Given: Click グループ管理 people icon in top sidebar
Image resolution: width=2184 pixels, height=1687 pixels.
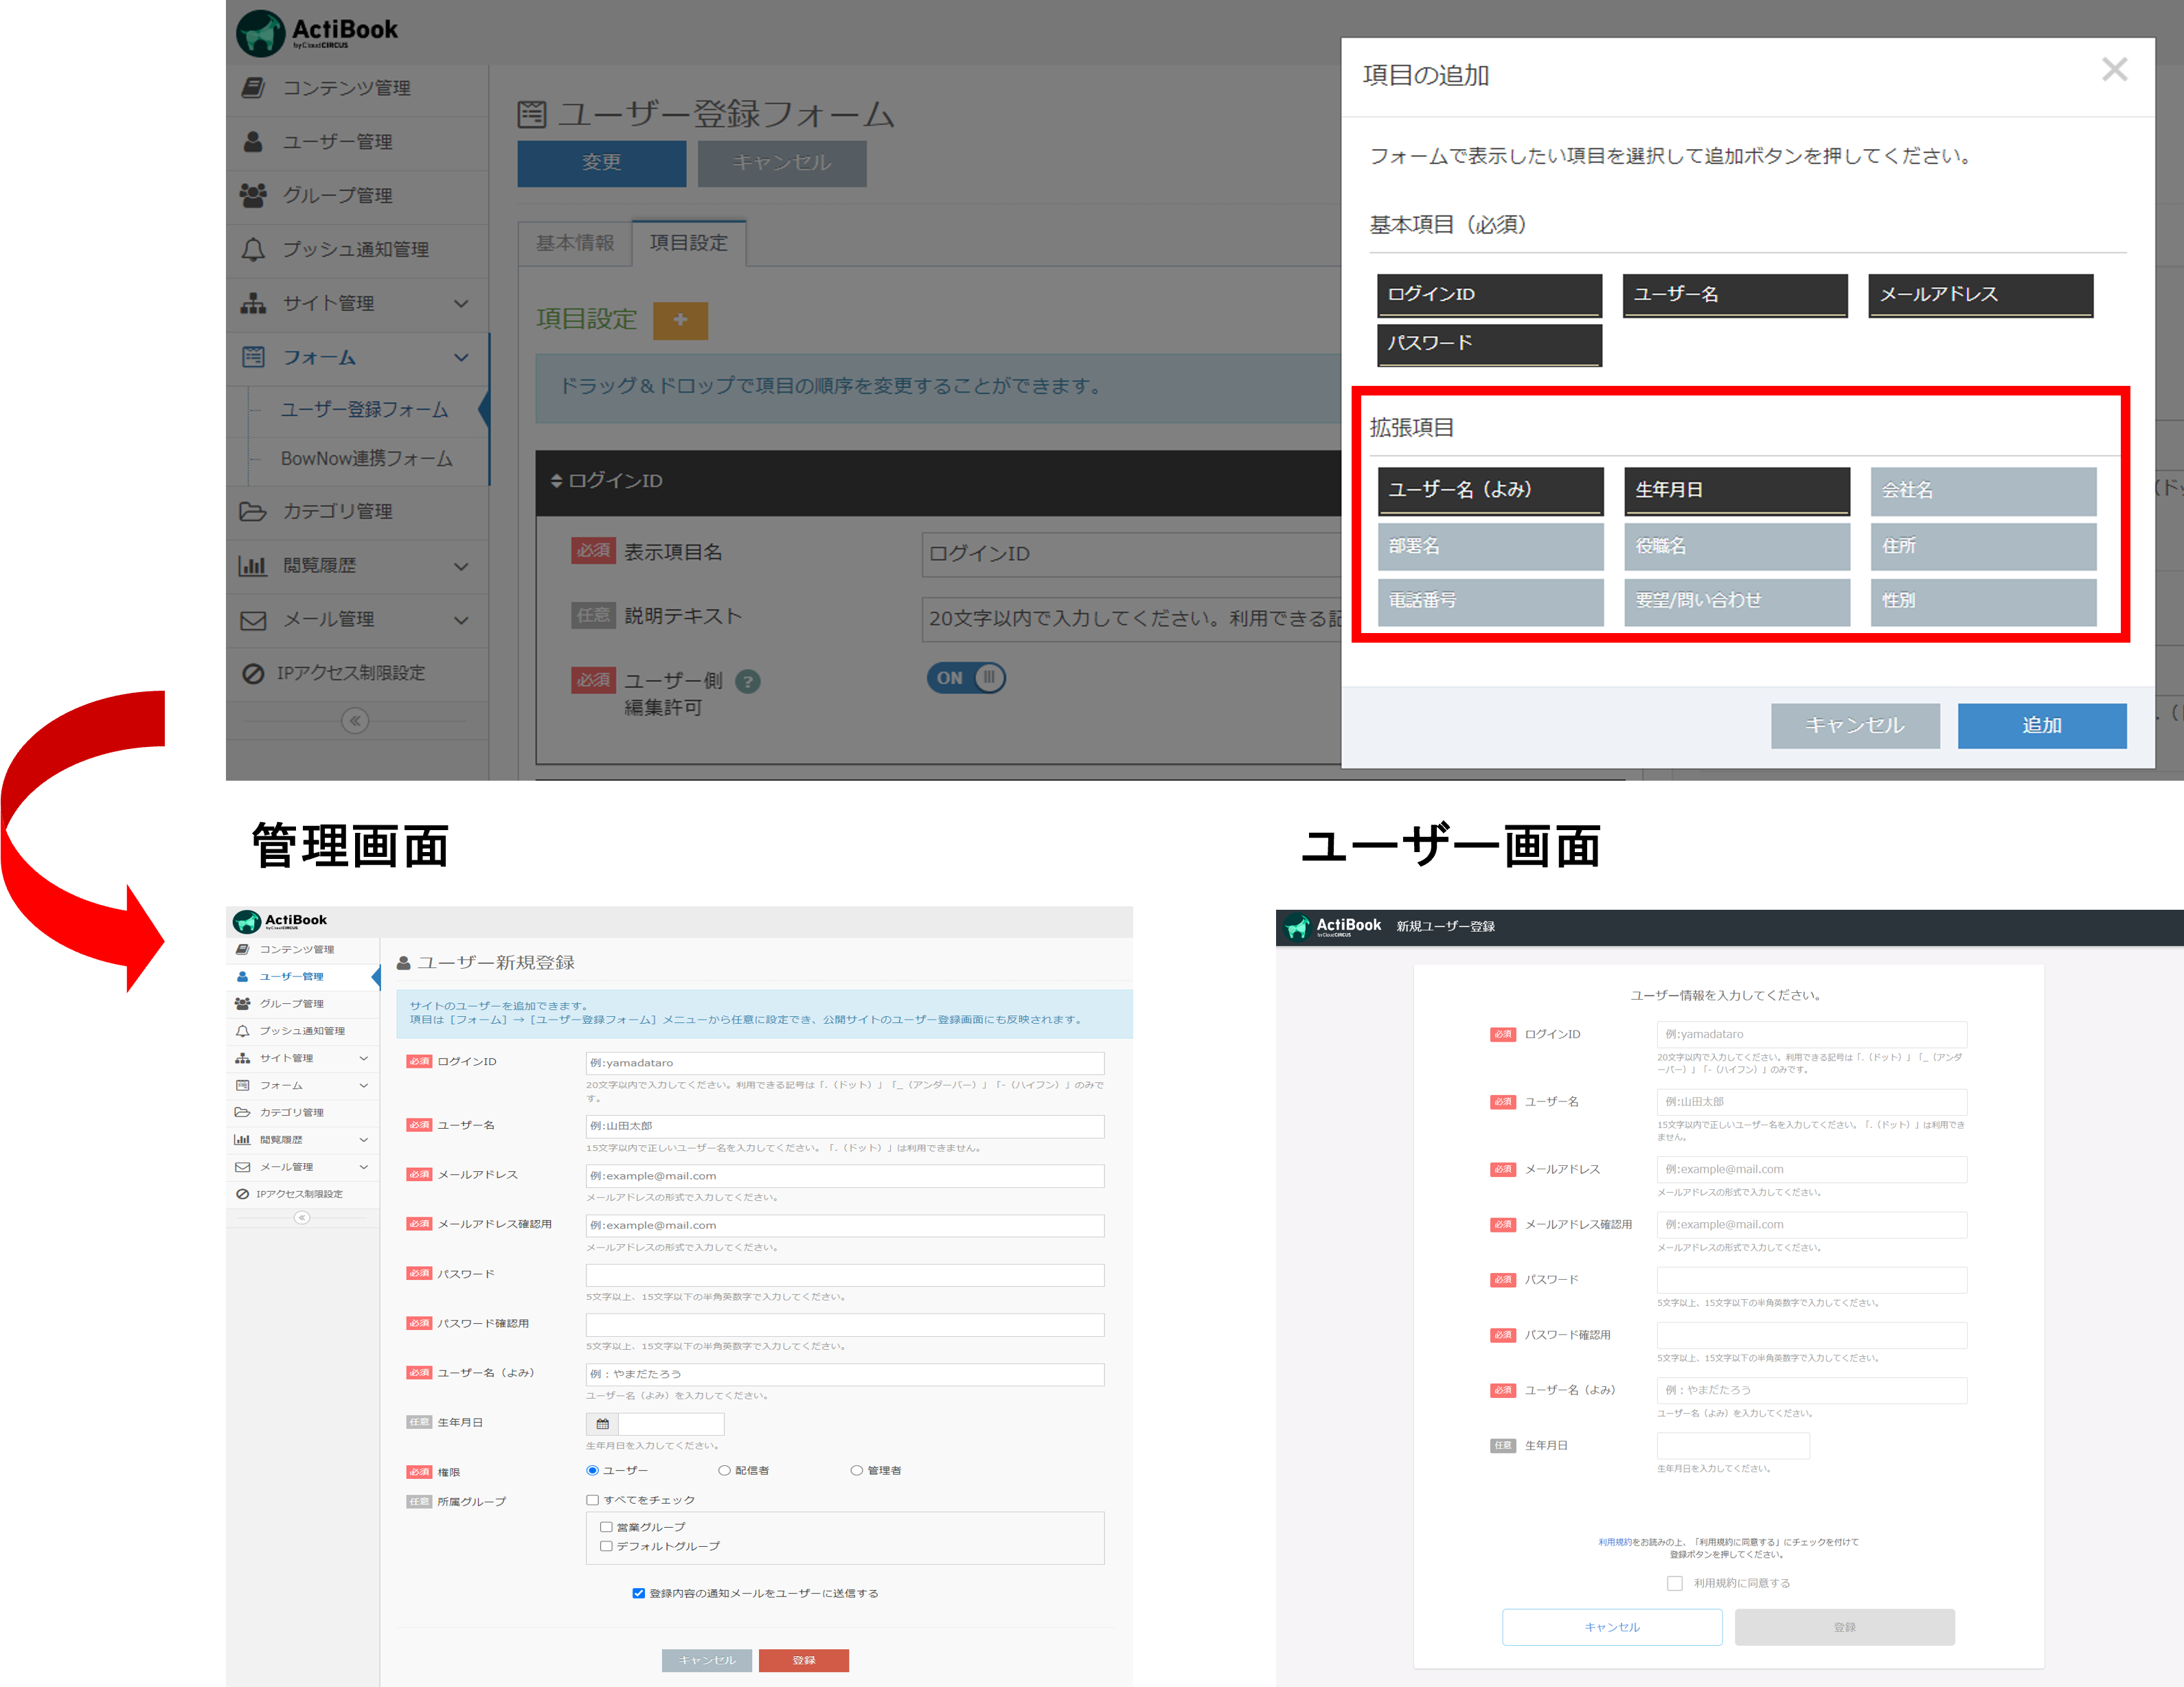Looking at the screenshot, I should coord(253,195).
